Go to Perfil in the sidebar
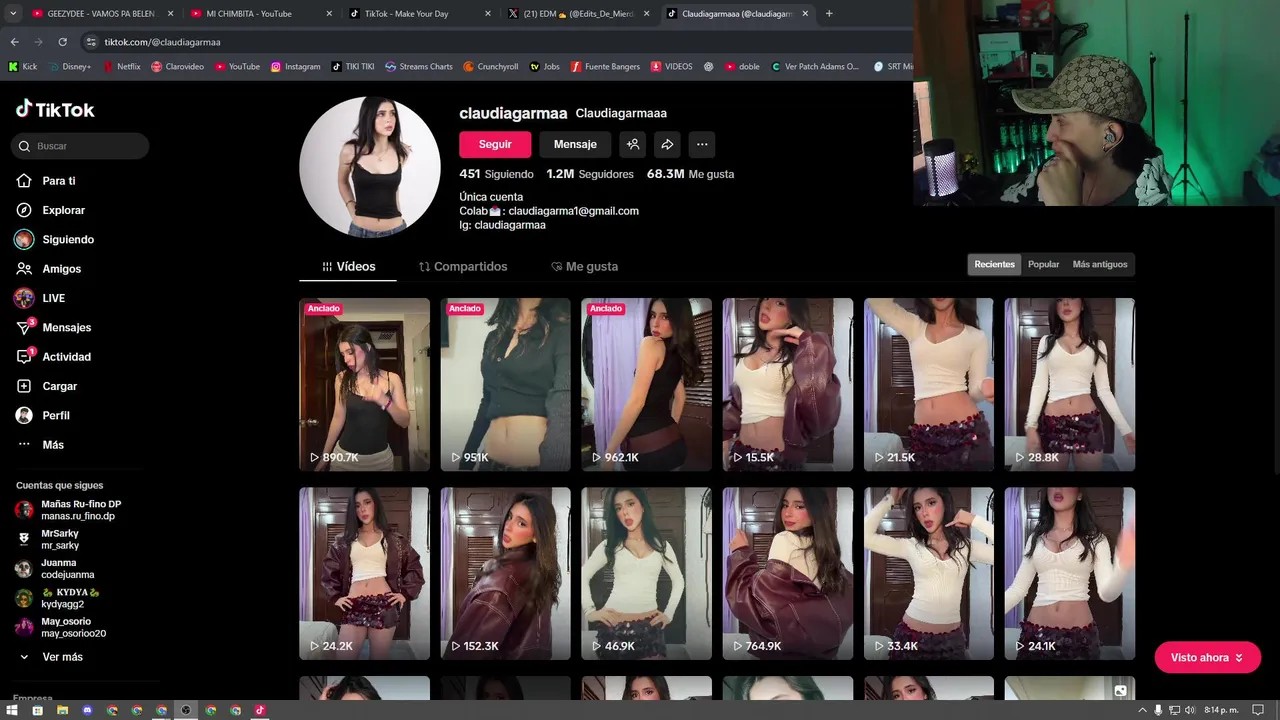The width and height of the screenshot is (1280, 720). (x=43, y=415)
